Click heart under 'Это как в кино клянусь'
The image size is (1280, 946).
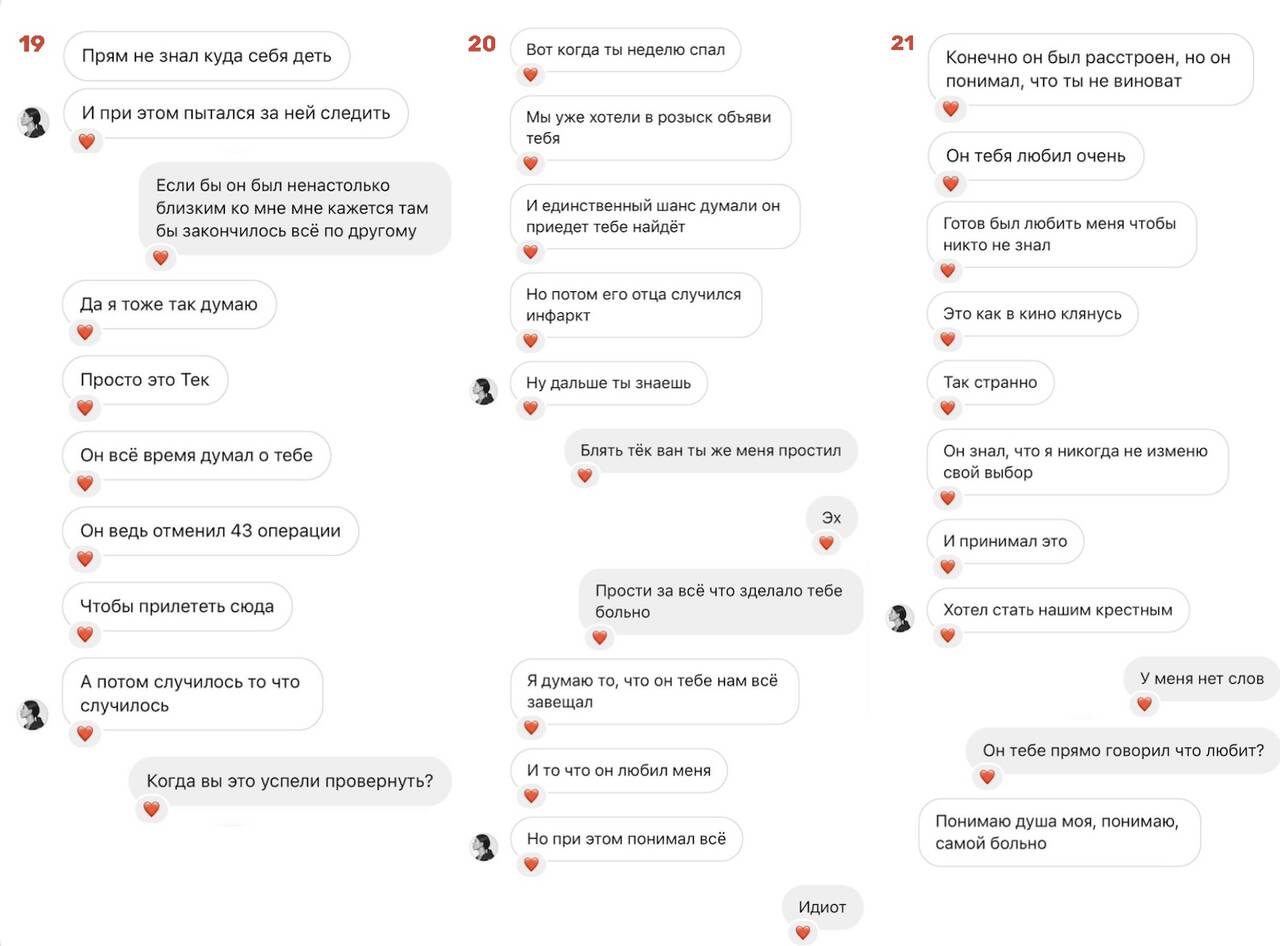point(949,340)
